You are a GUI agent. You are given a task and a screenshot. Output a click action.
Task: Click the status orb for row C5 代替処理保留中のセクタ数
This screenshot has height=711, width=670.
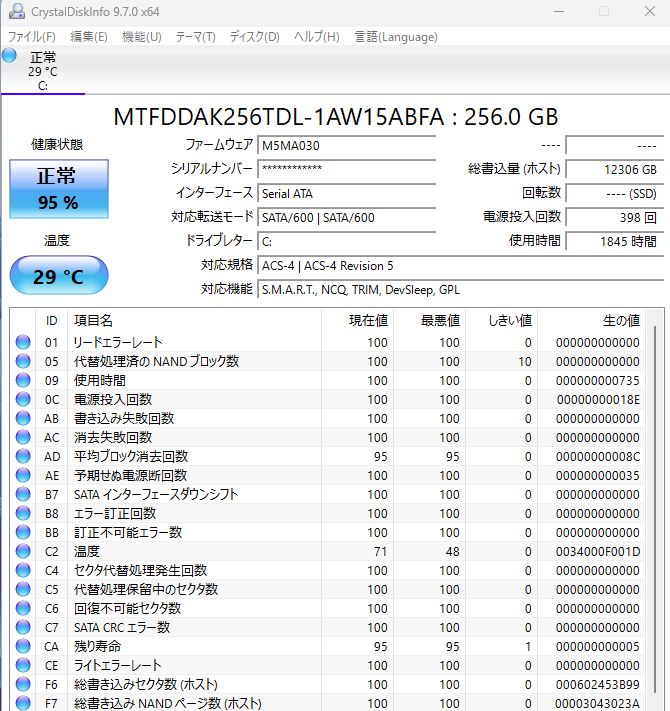(x=23, y=589)
